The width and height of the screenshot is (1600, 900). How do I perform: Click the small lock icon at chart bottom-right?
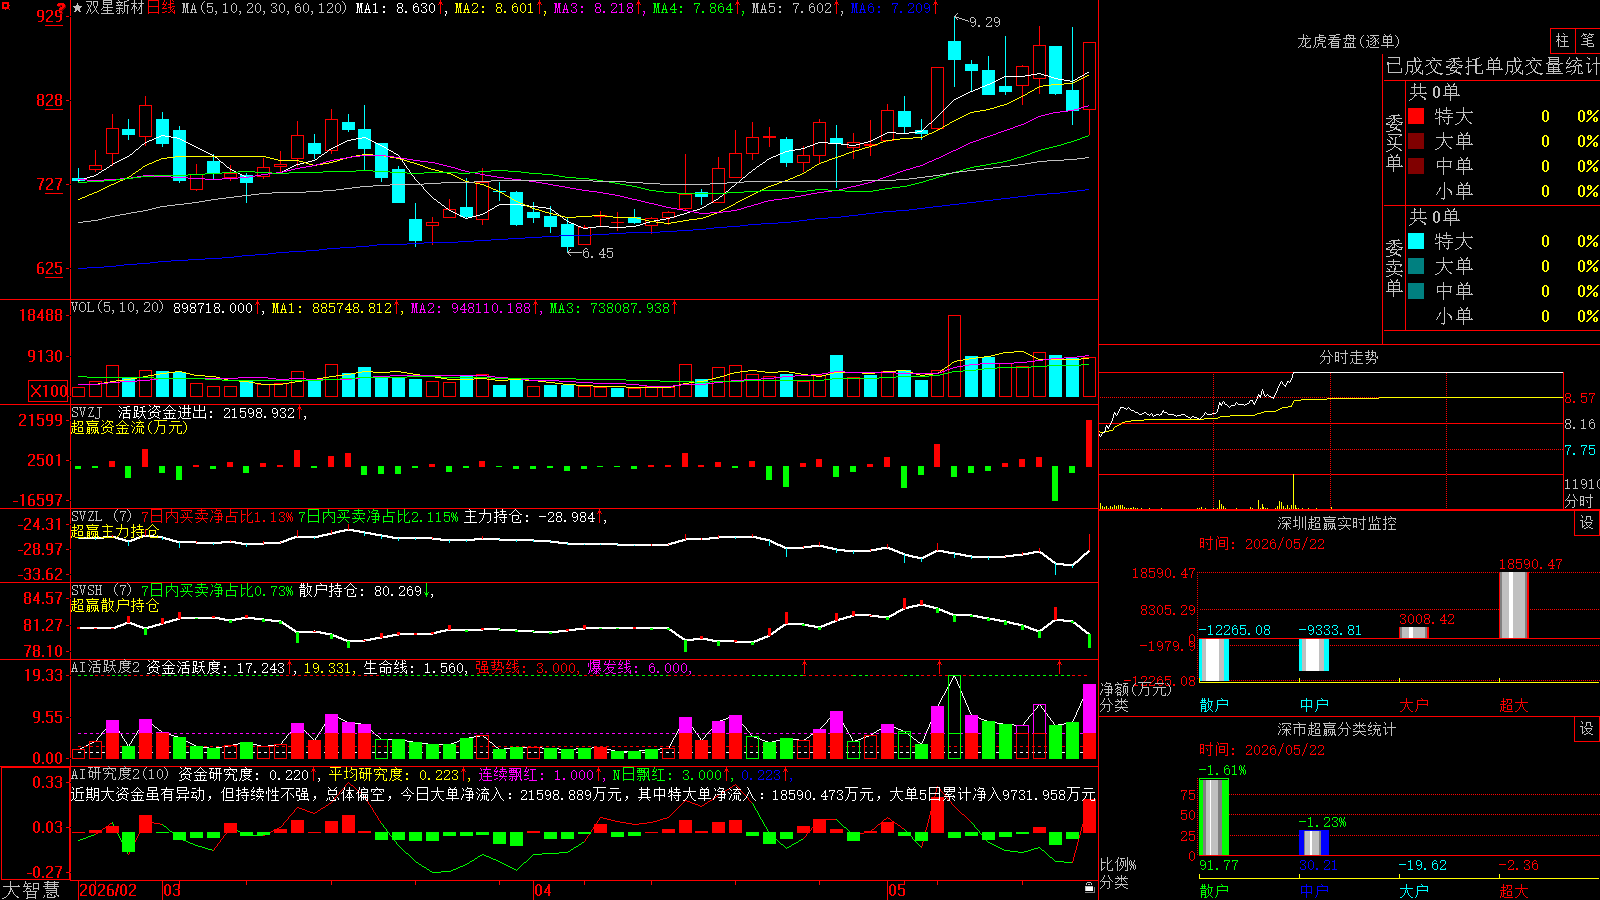[1090, 887]
